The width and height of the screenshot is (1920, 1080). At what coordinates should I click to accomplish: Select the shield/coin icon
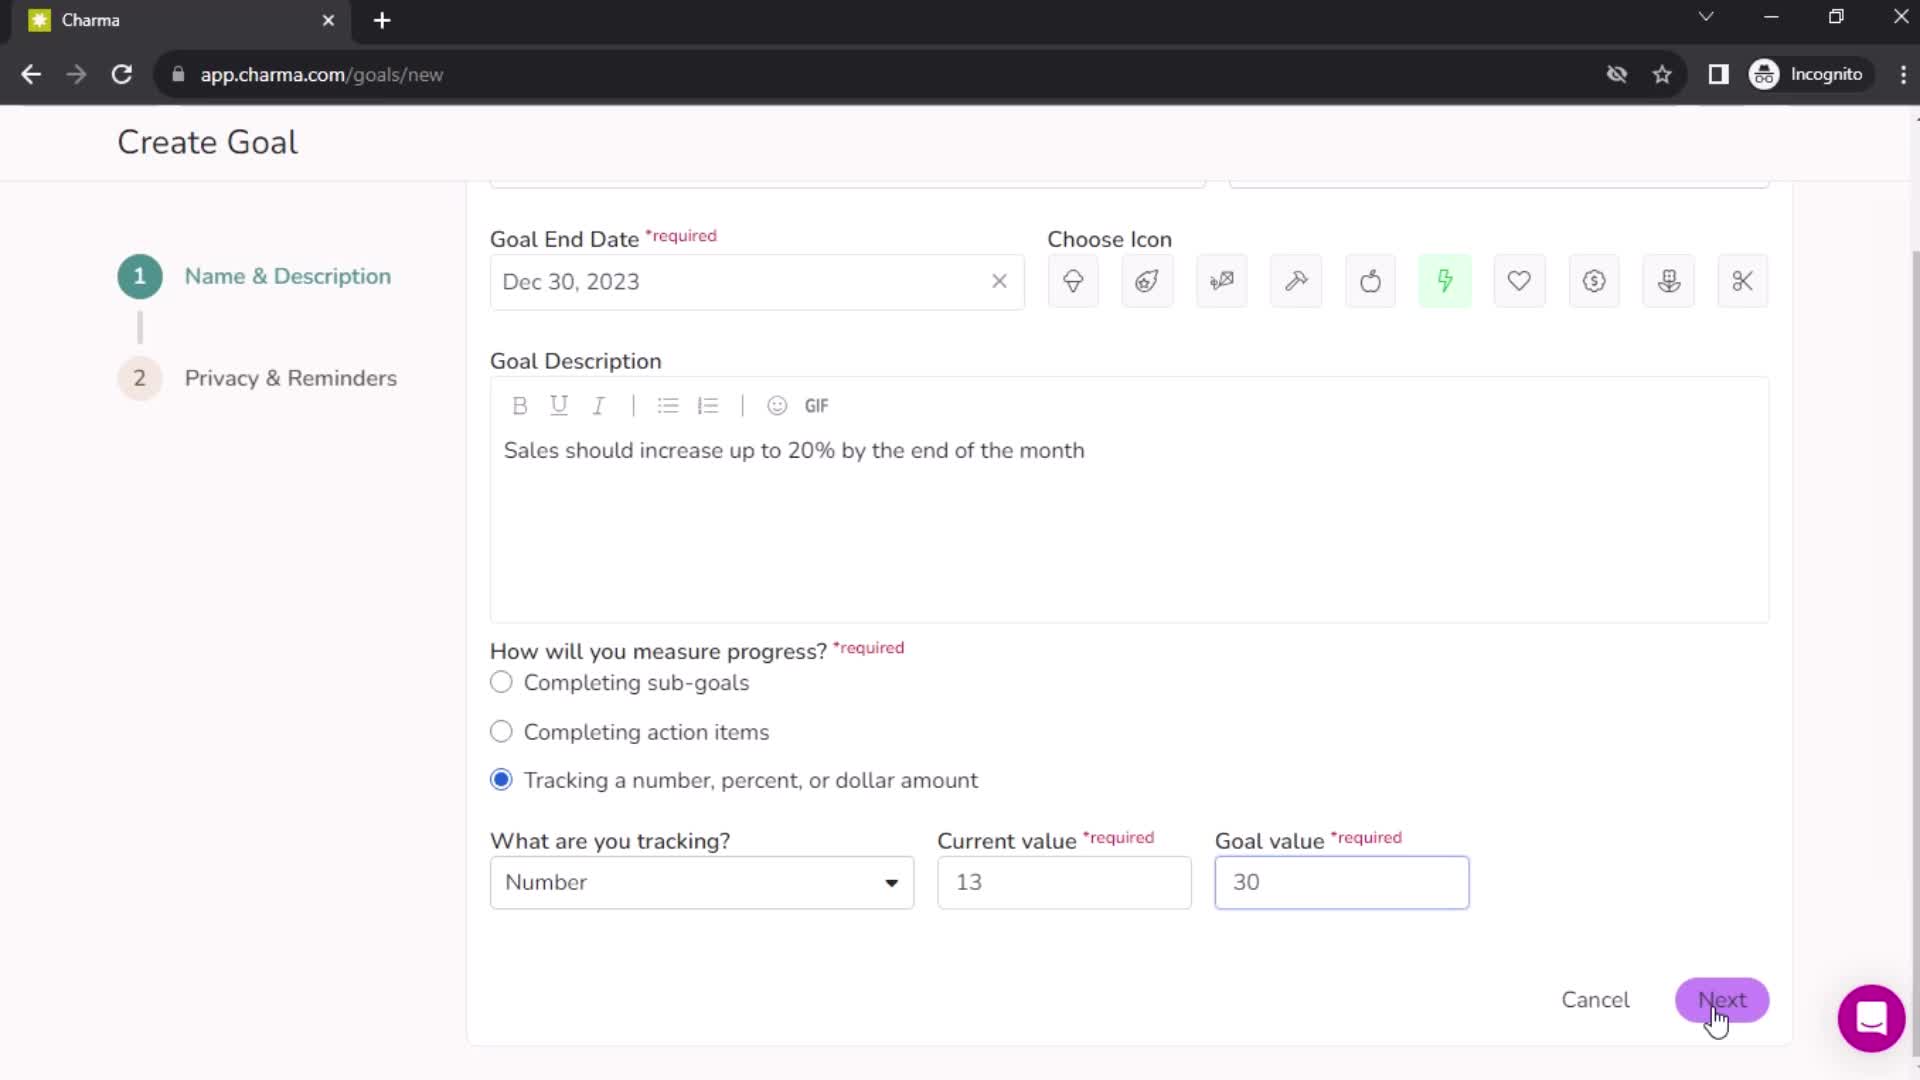[x=1593, y=281]
